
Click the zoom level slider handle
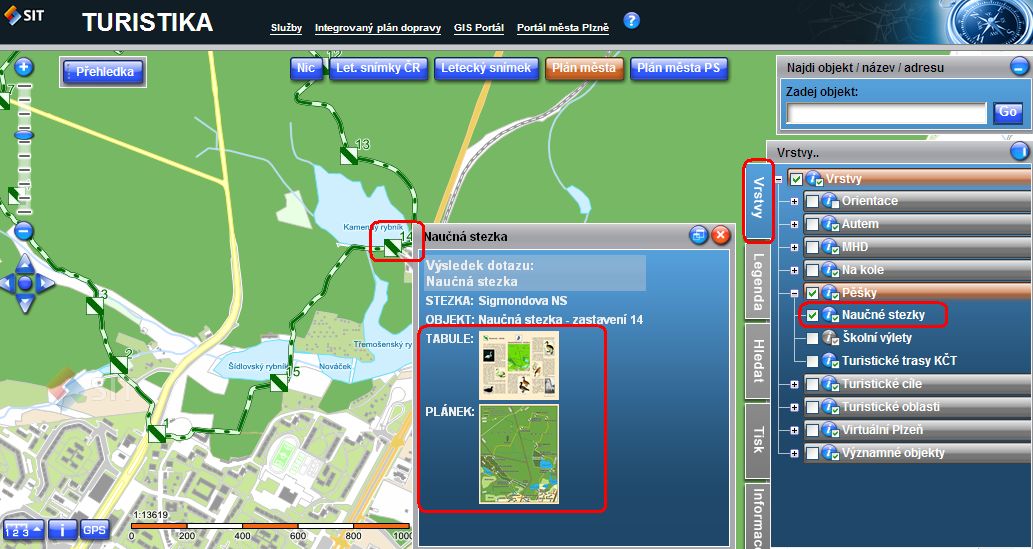click(x=24, y=134)
